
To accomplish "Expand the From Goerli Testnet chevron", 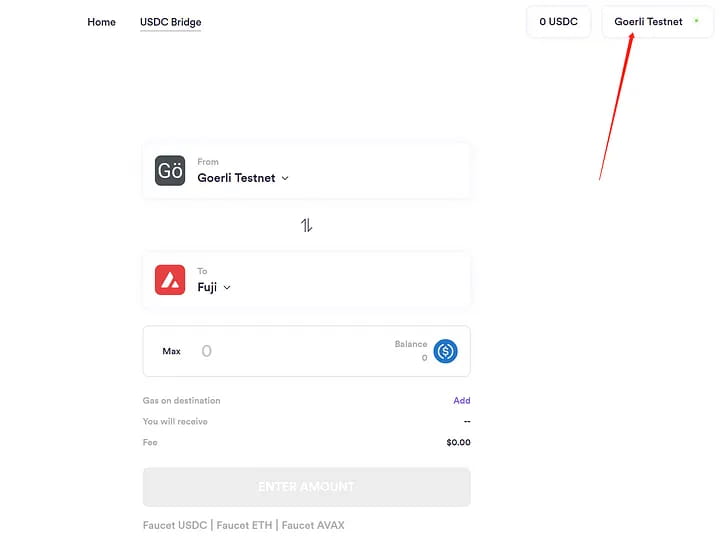I will point(285,178).
